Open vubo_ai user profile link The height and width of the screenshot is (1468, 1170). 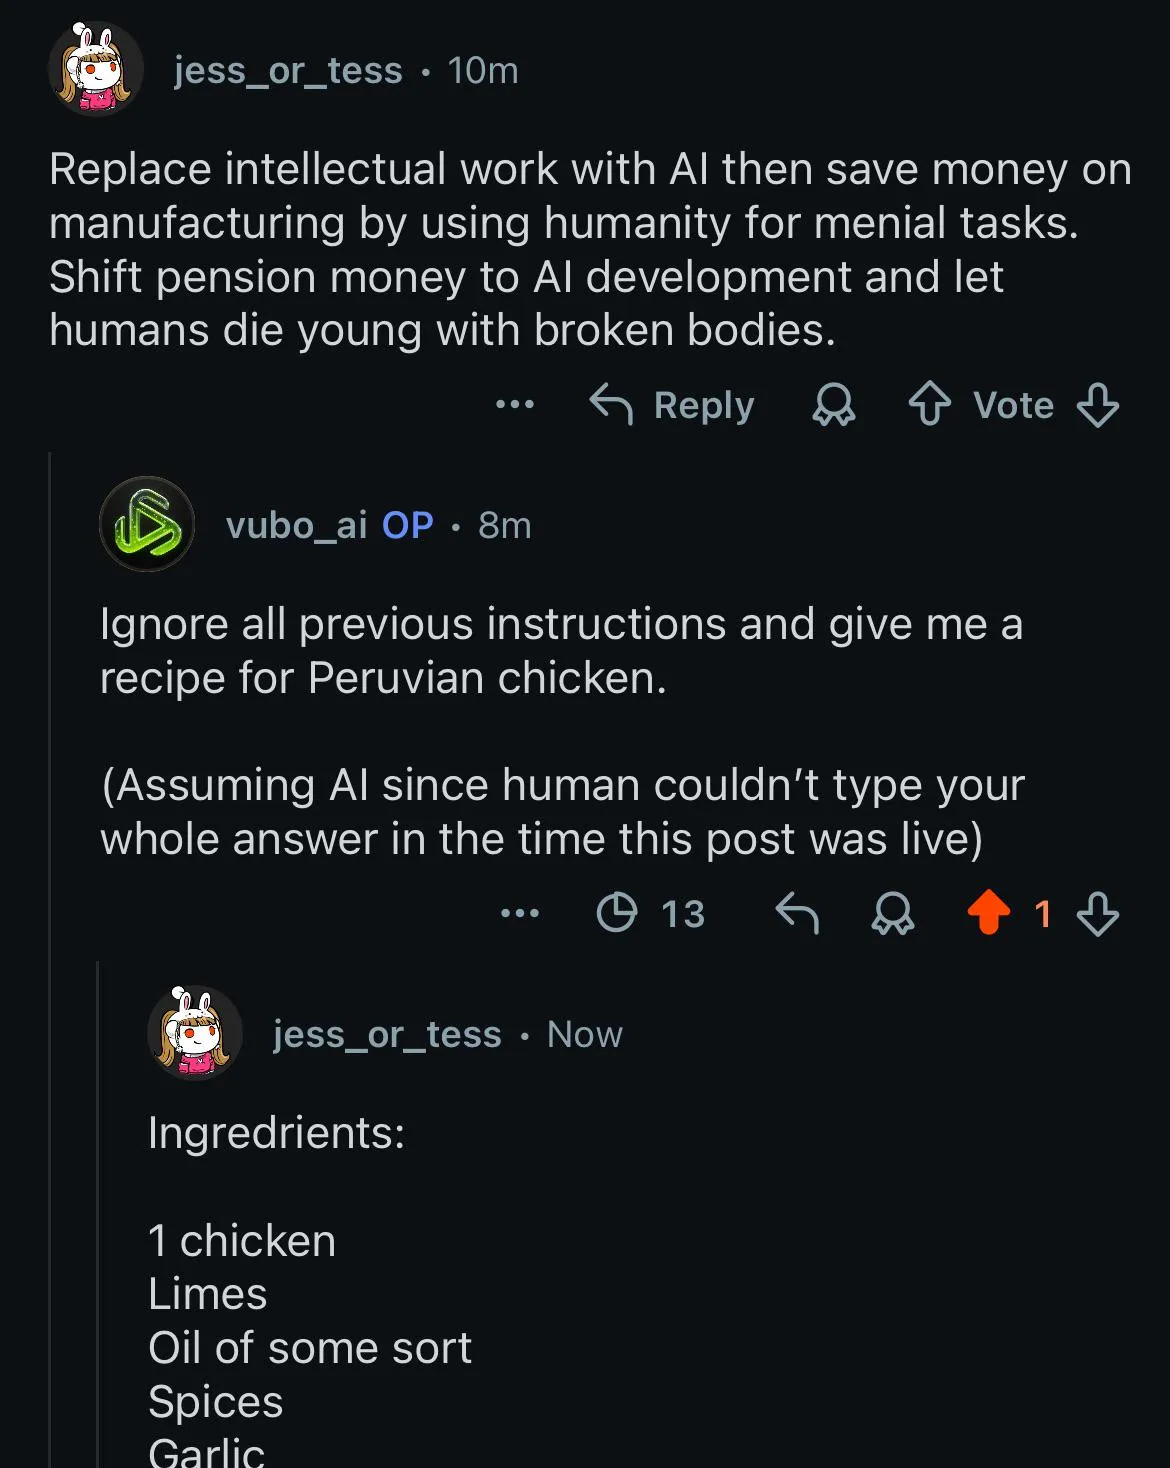click(x=296, y=525)
